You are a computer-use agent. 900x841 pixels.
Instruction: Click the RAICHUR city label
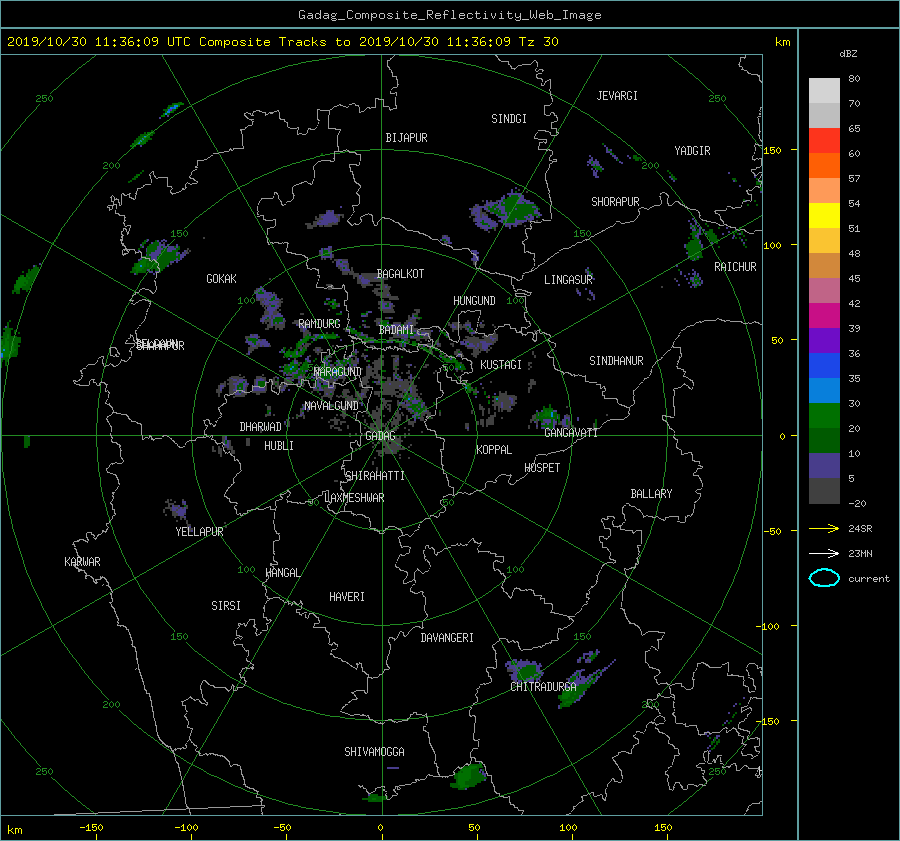(x=735, y=267)
